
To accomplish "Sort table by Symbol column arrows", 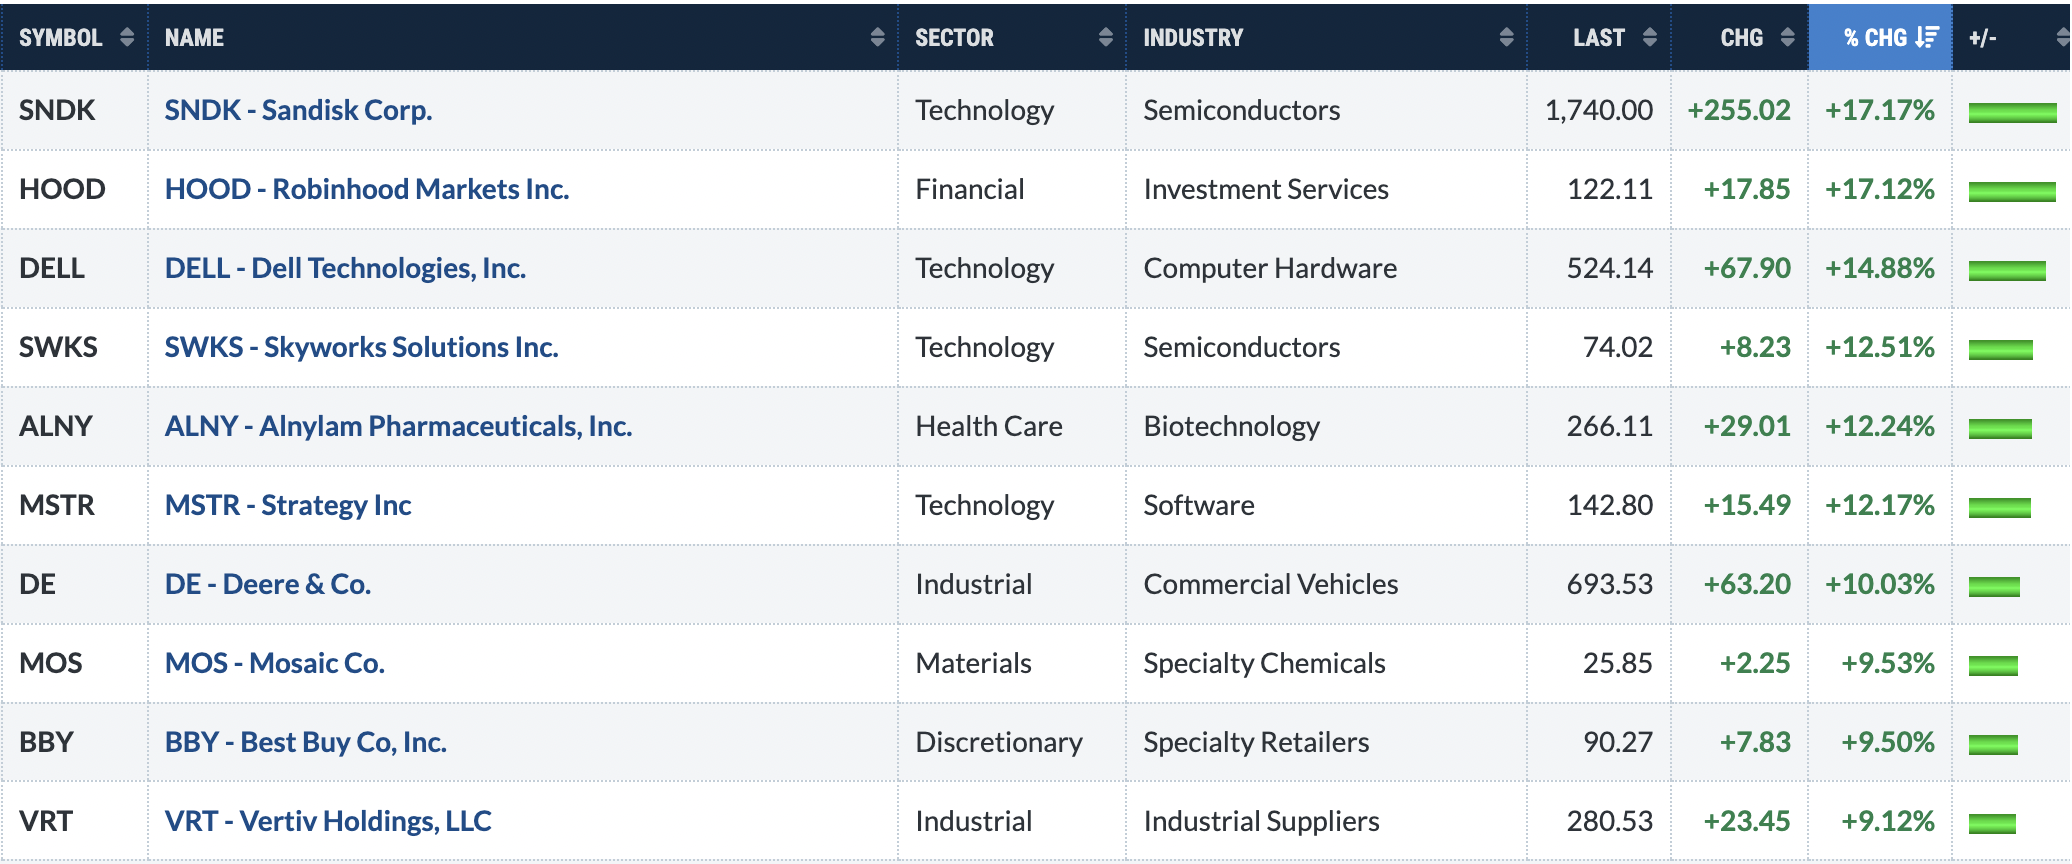I will pyautogui.click(x=127, y=37).
